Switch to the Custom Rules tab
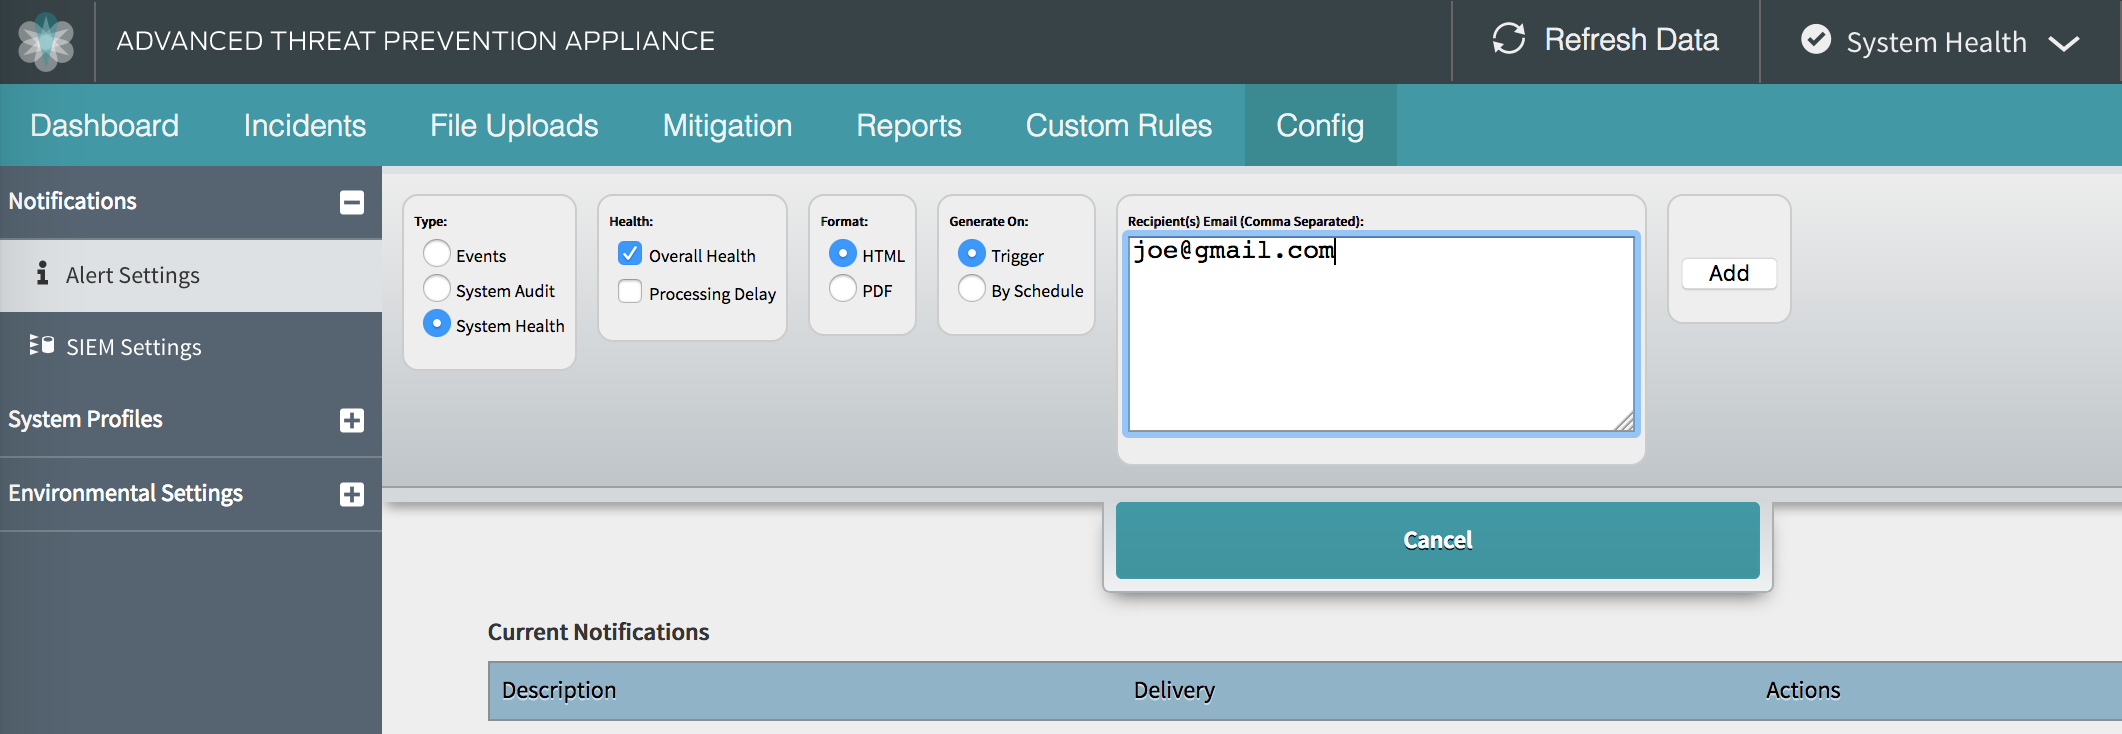The image size is (2122, 734). (x=1118, y=125)
